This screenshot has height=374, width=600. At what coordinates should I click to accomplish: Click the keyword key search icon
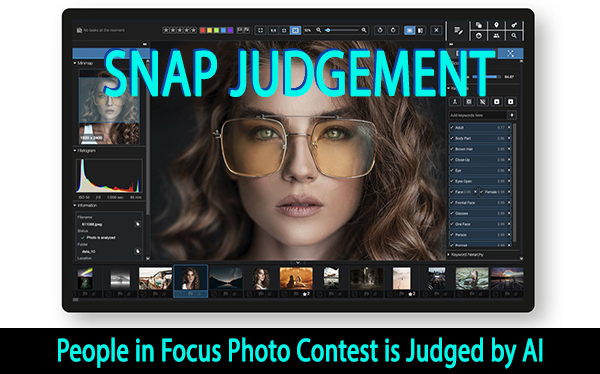[514, 25]
